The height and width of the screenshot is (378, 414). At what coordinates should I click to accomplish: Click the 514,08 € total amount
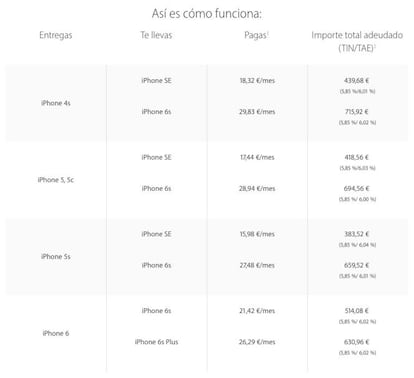357,311
